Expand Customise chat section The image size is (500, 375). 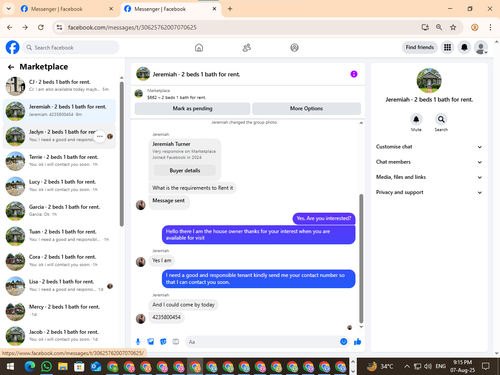pyautogui.click(x=429, y=147)
